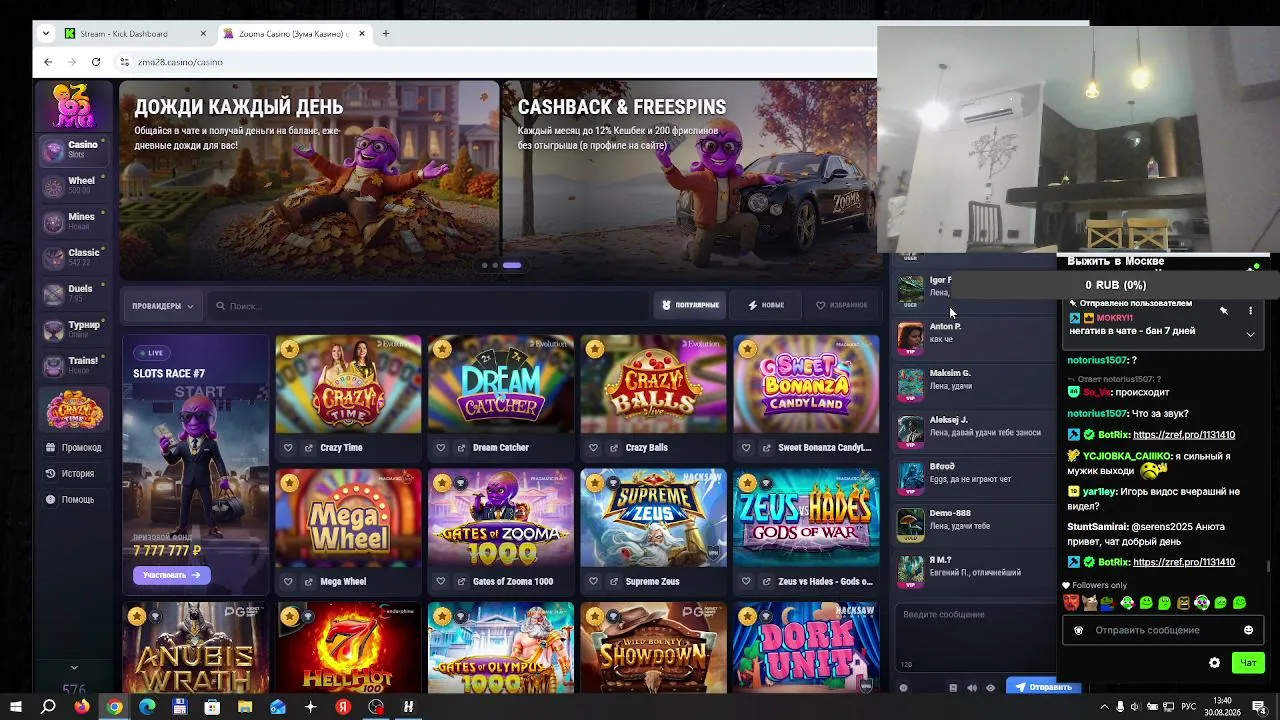Viewport: 1280px width, 720px height.
Task: Favorite Zeus vs Hades with heart icon
Action: pyautogui.click(x=747, y=582)
